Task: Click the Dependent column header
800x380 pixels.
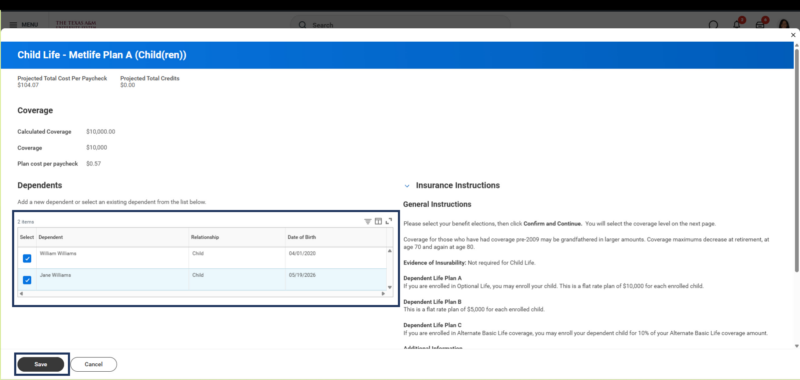Action: click(x=113, y=237)
